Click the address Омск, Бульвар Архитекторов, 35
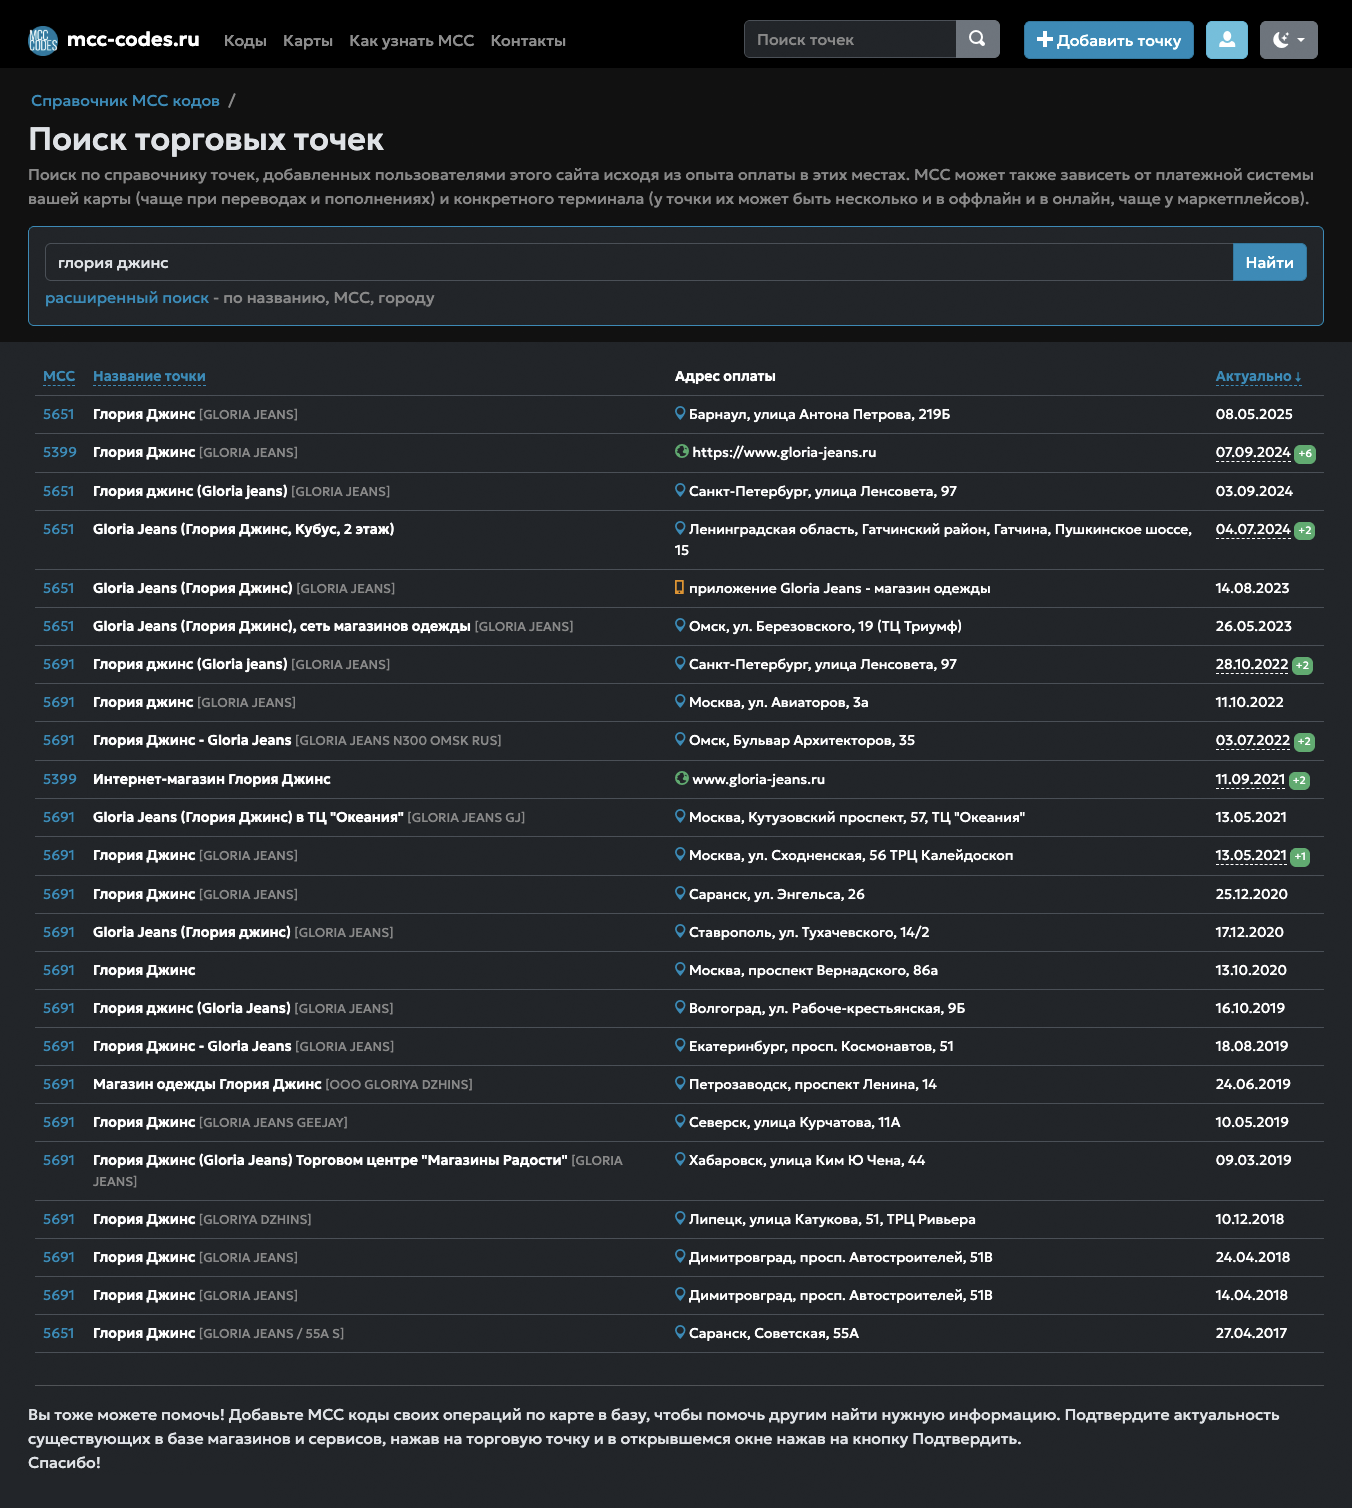Image resolution: width=1352 pixels, height=1508 pixels. [802, 740]
